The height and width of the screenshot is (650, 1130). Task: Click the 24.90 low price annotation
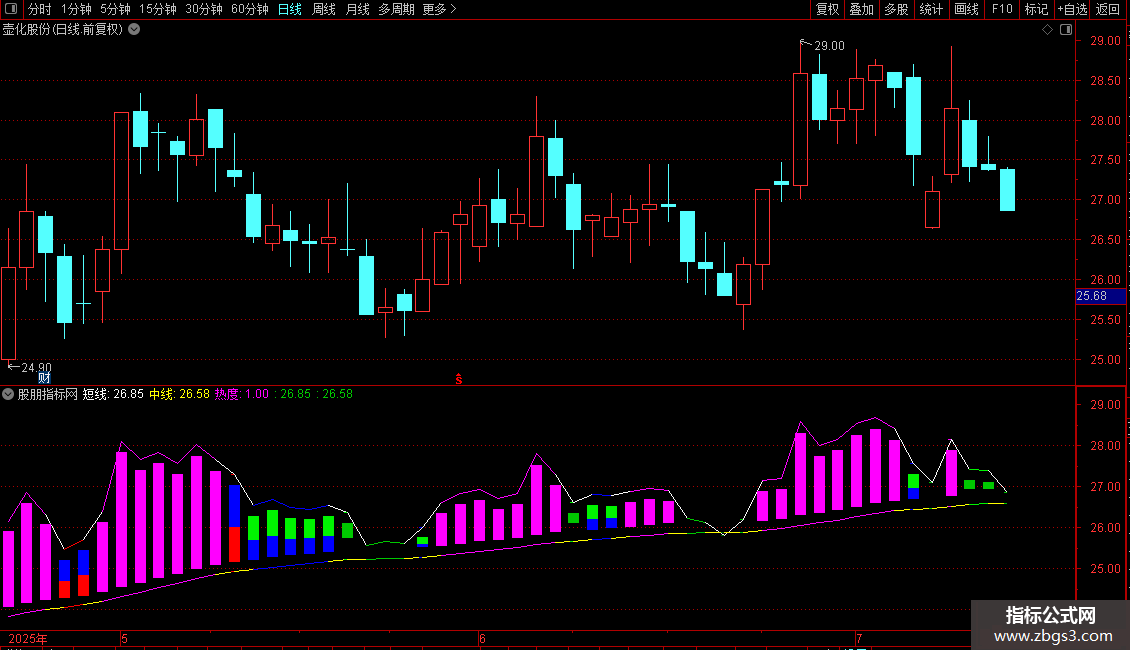[x=36, y=368]
